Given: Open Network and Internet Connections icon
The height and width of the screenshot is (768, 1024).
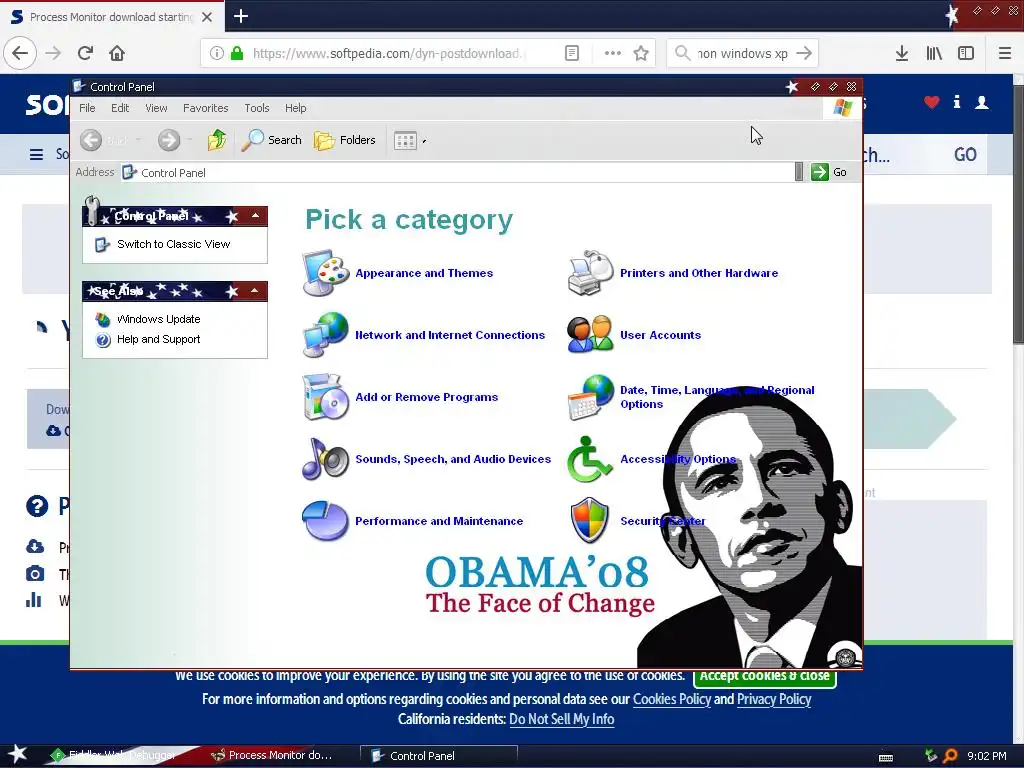Looking at the screenshot, I should point(325,334).
